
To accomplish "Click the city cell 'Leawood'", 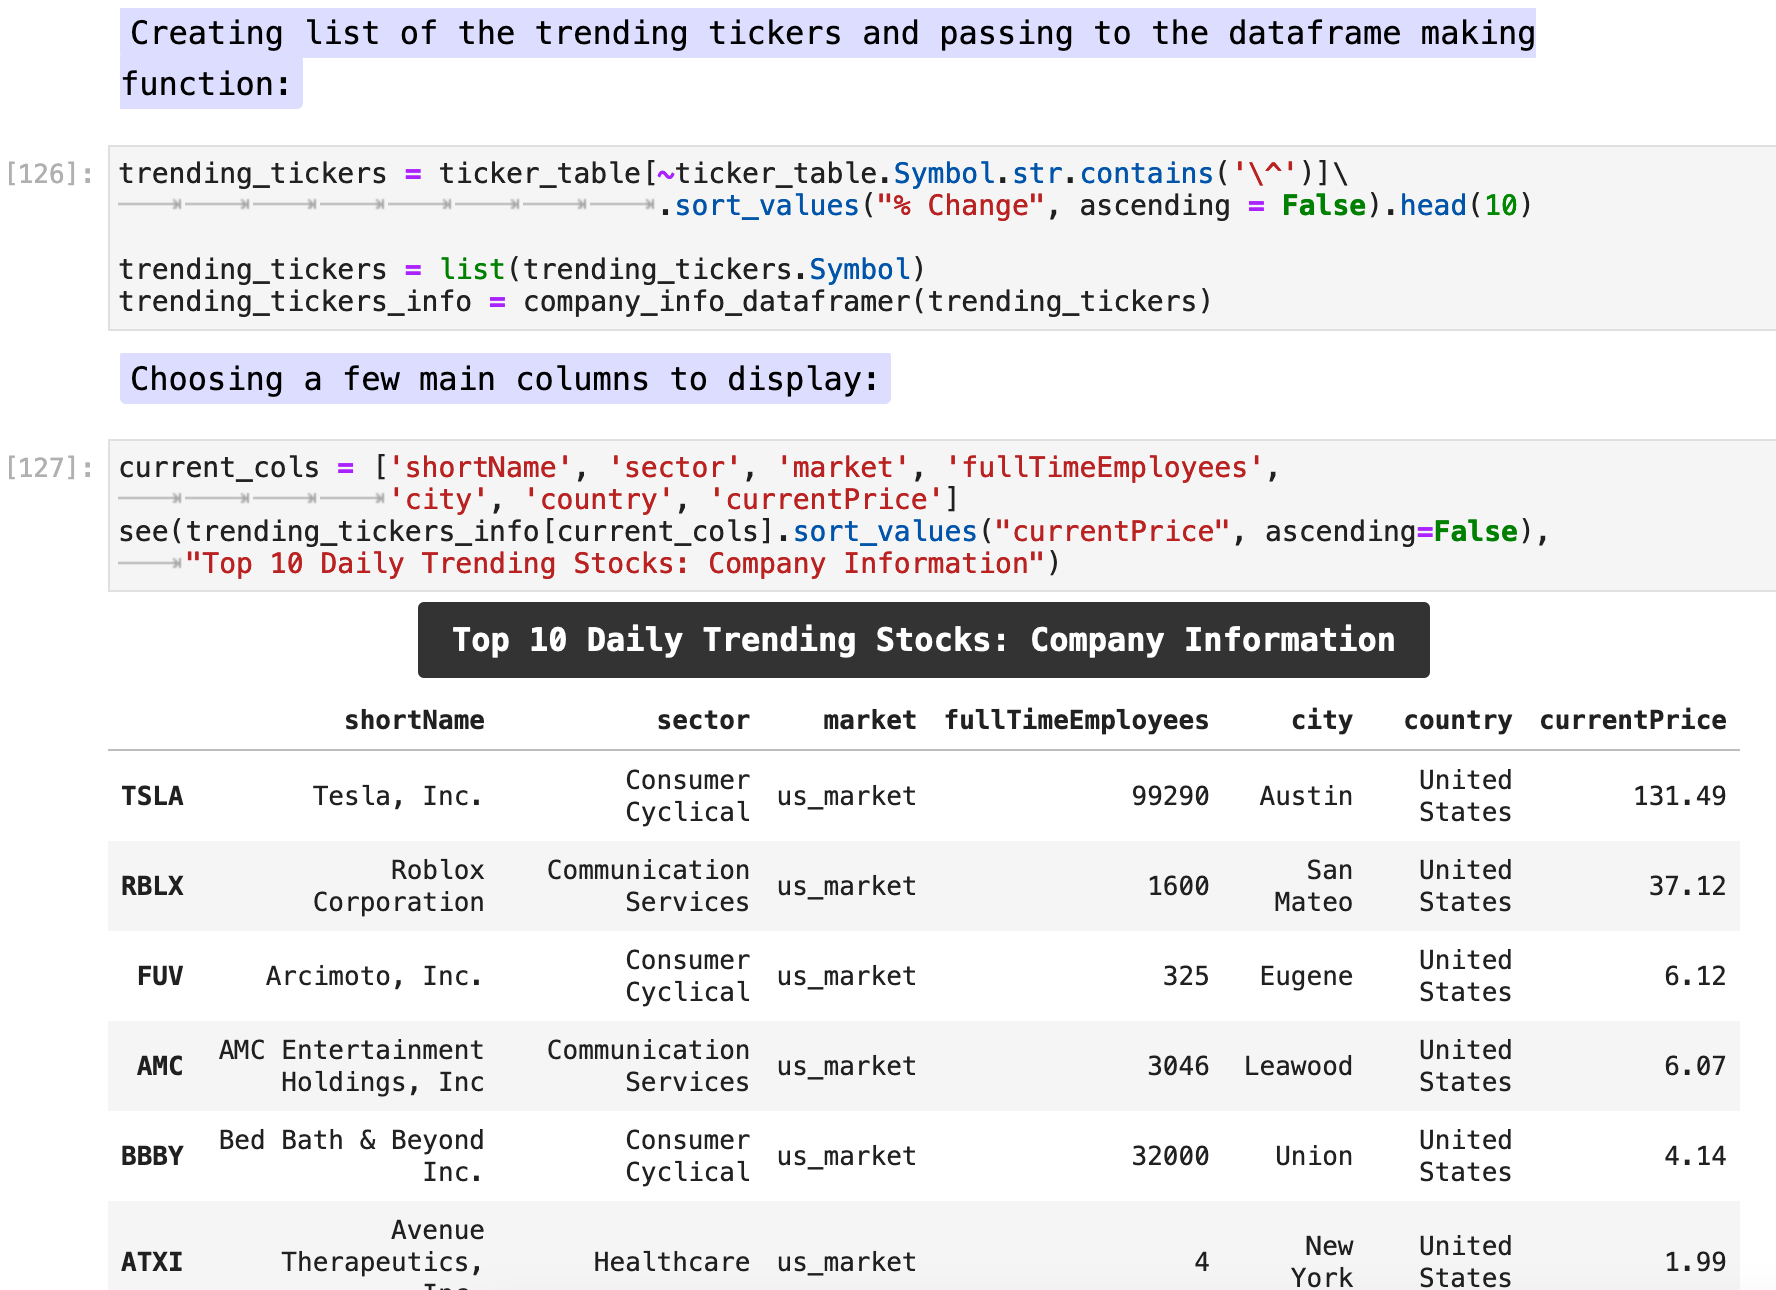I will (1298, 1066).
